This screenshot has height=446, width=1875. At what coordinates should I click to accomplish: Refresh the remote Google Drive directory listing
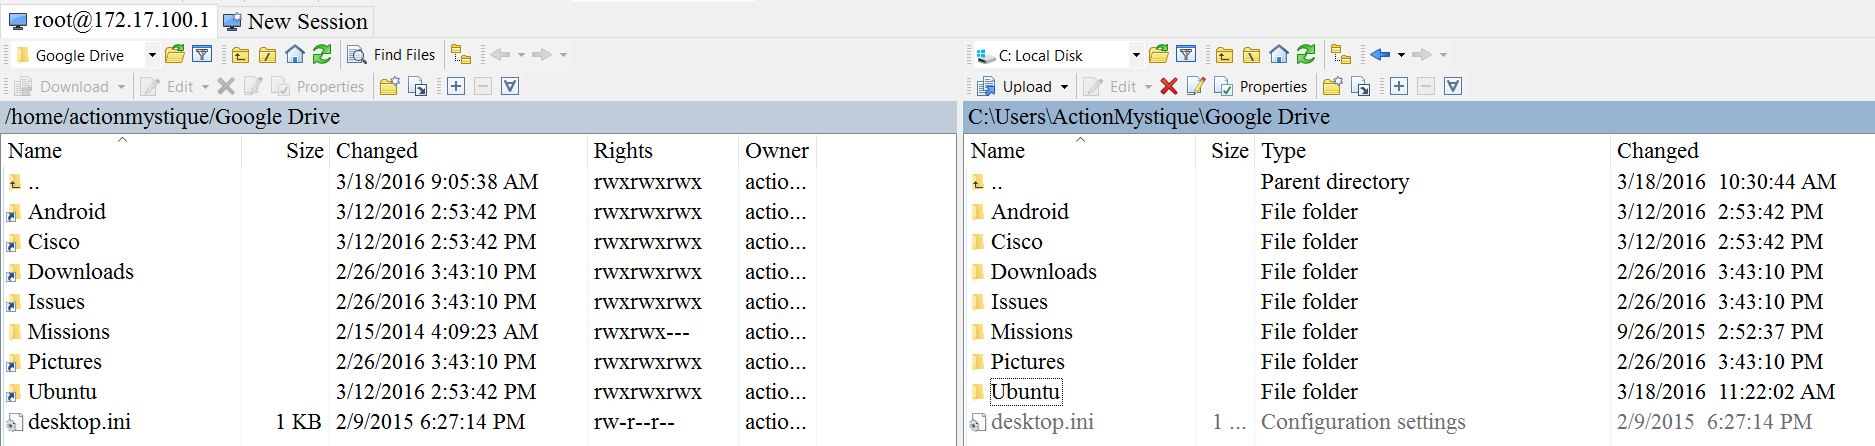pos(322,55)
